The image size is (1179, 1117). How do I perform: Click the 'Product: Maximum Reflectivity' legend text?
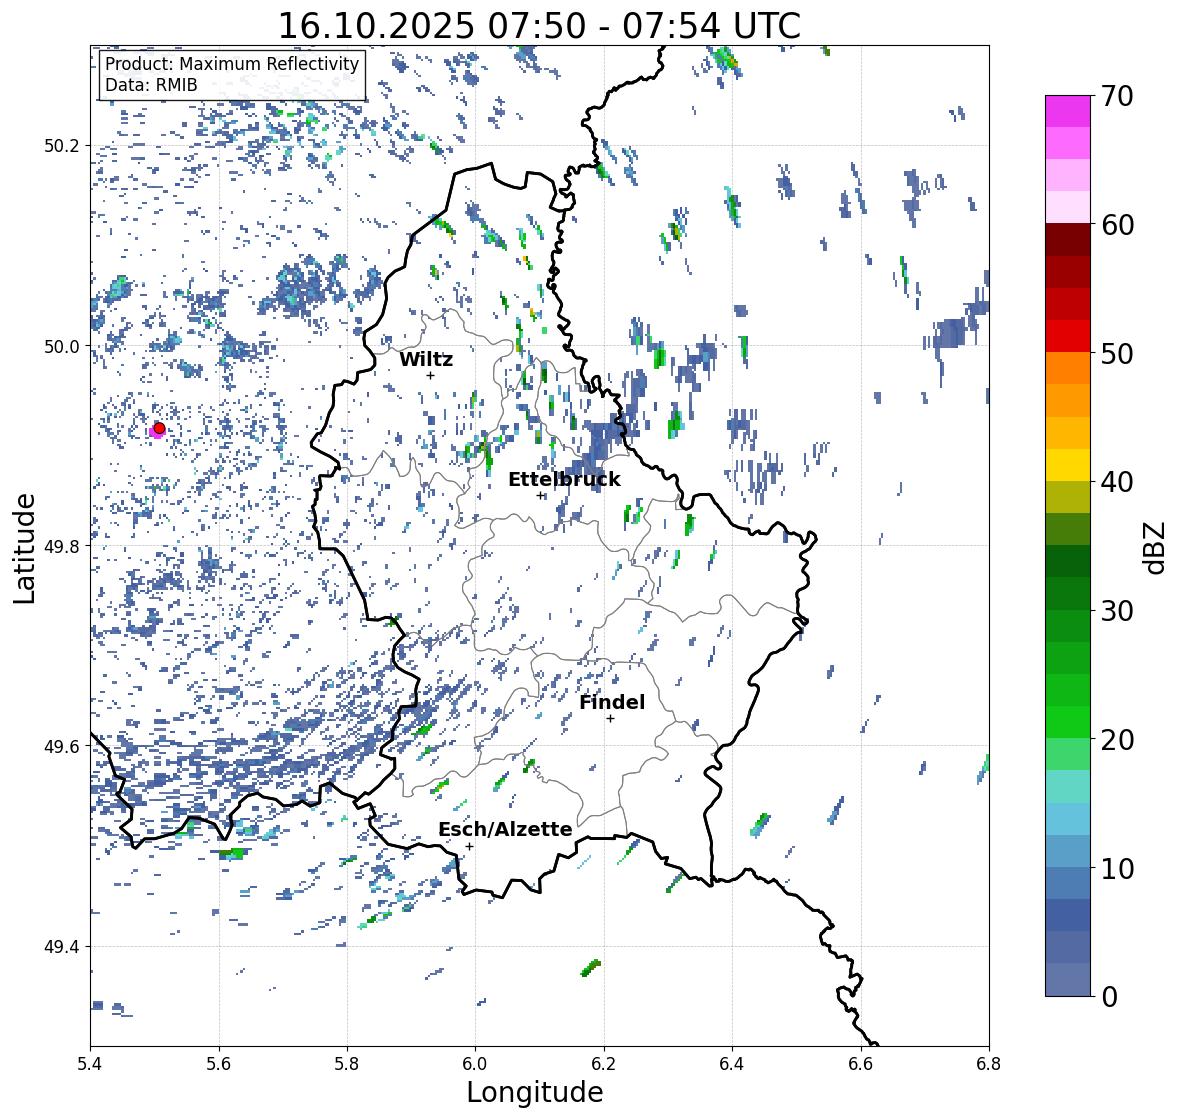coord(232,64)
